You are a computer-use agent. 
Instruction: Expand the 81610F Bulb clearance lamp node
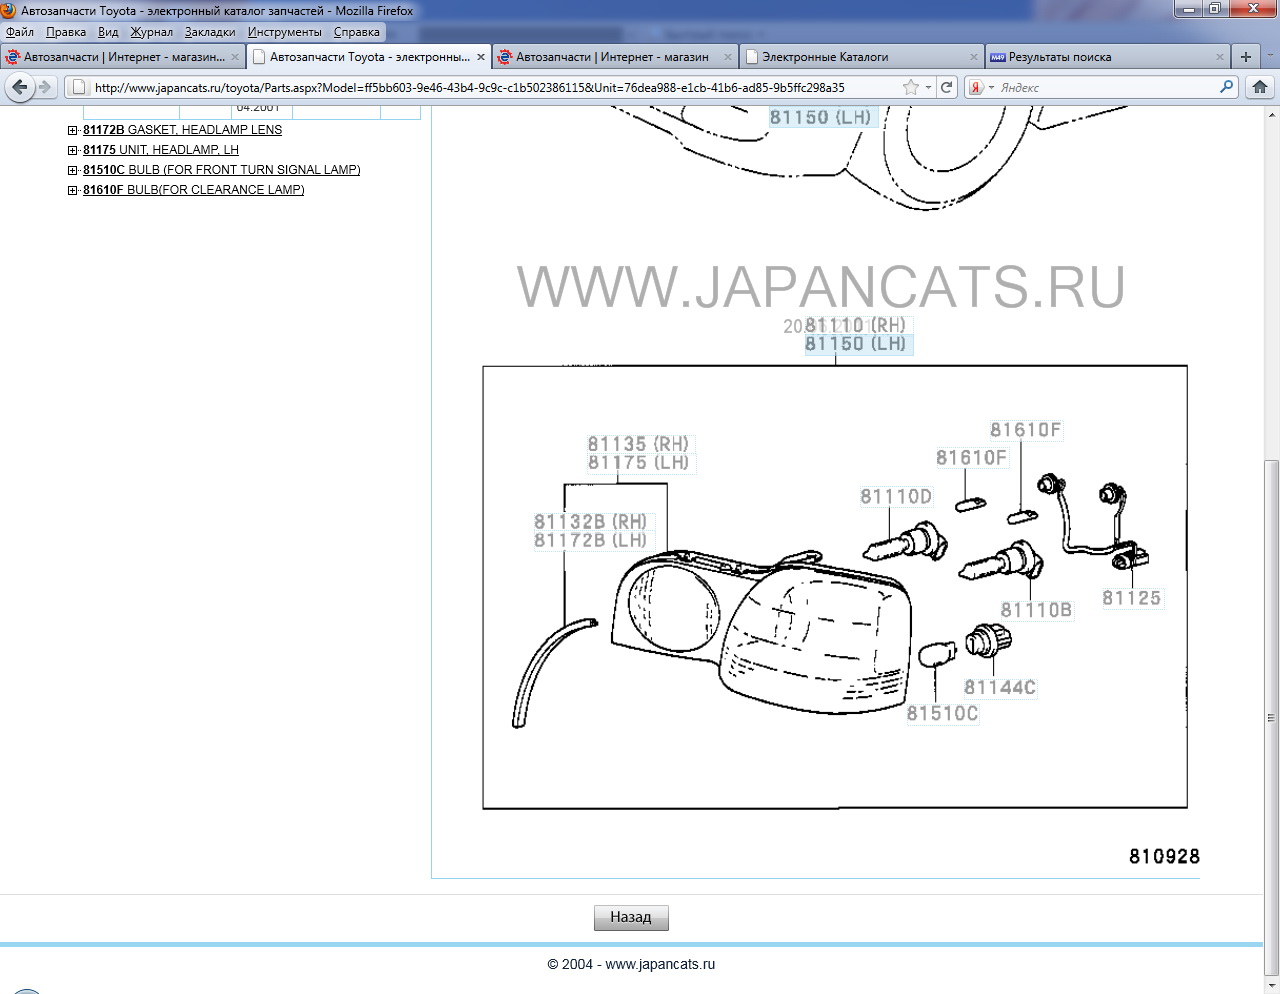coord(73,190)
